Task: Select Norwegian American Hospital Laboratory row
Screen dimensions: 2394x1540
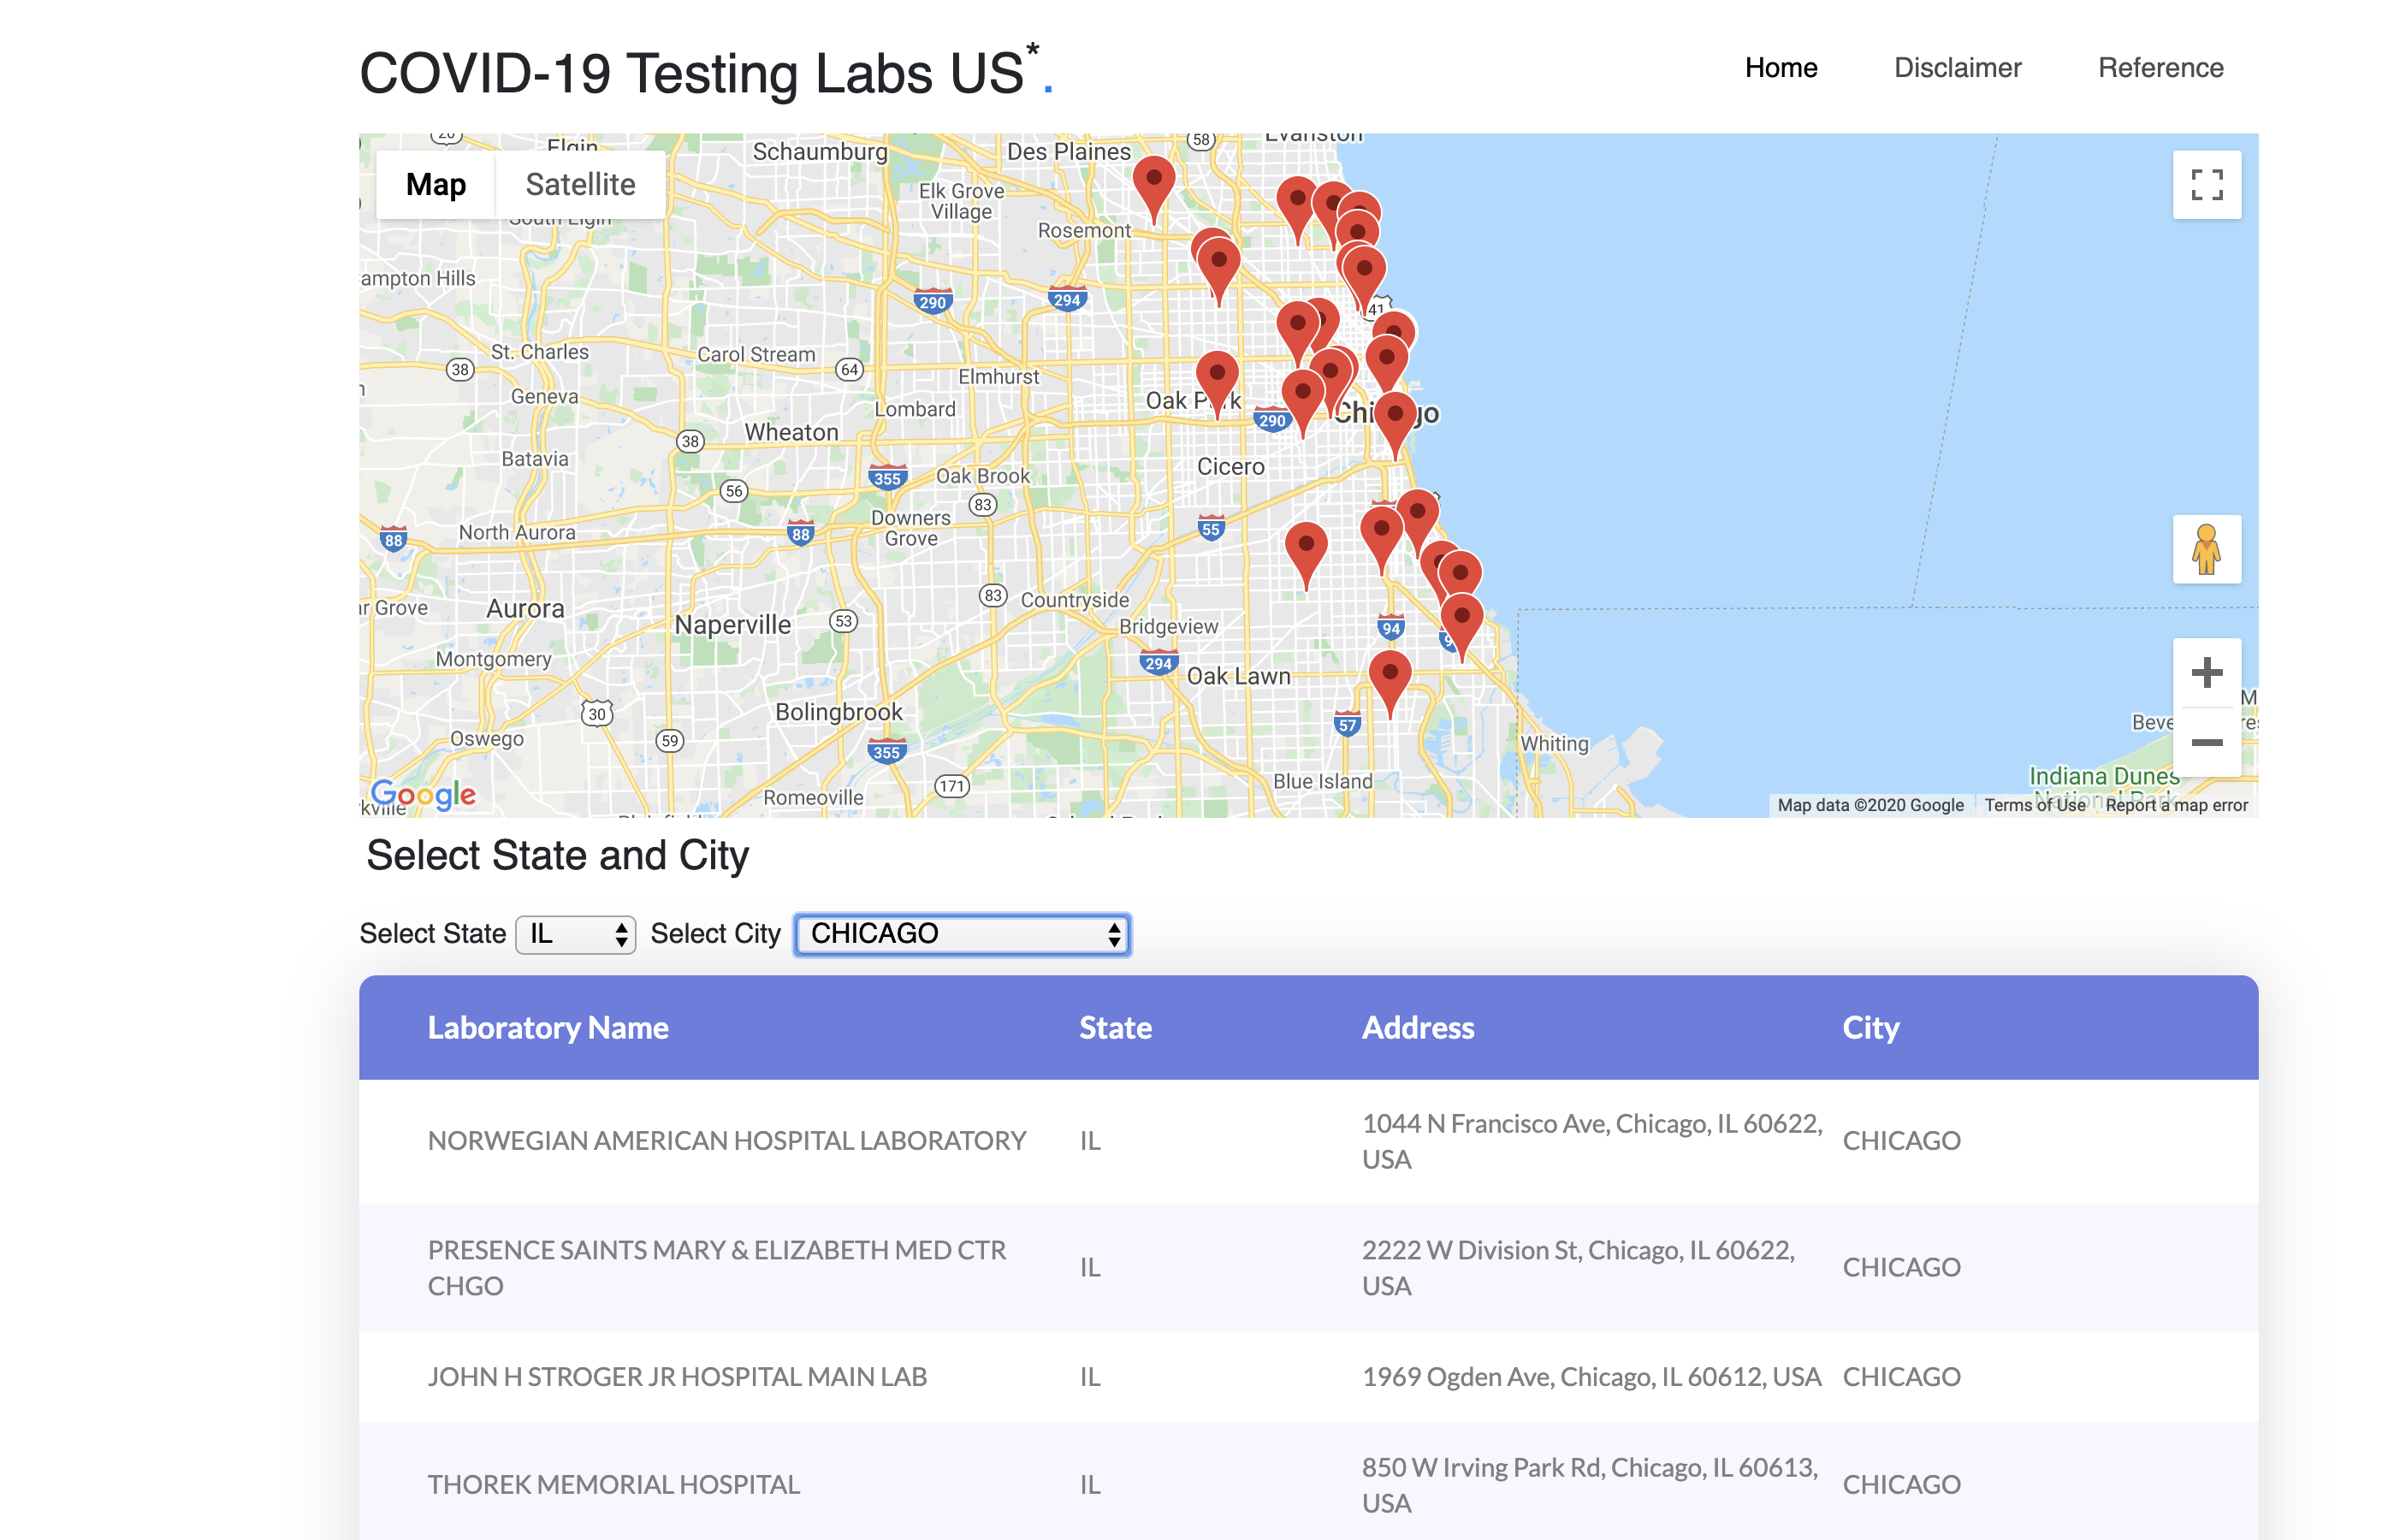Action: [x=726, y=1140]
